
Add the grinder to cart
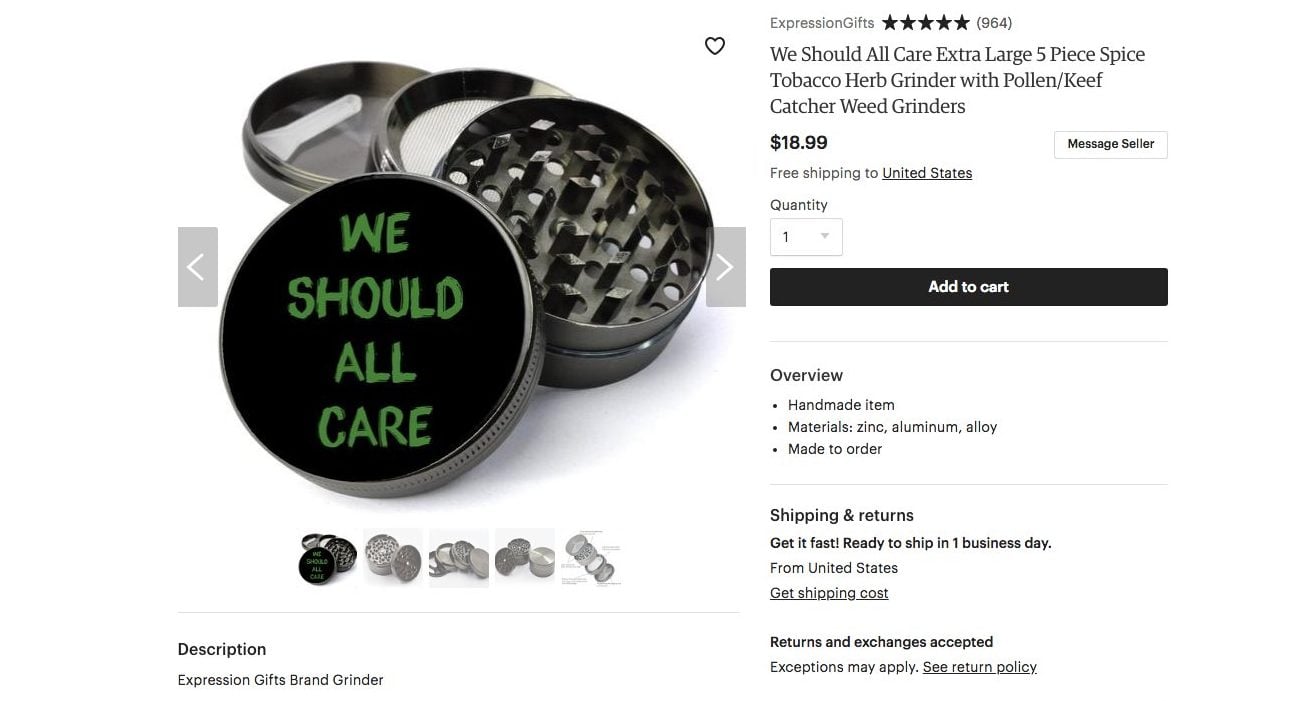click(968, 287)
